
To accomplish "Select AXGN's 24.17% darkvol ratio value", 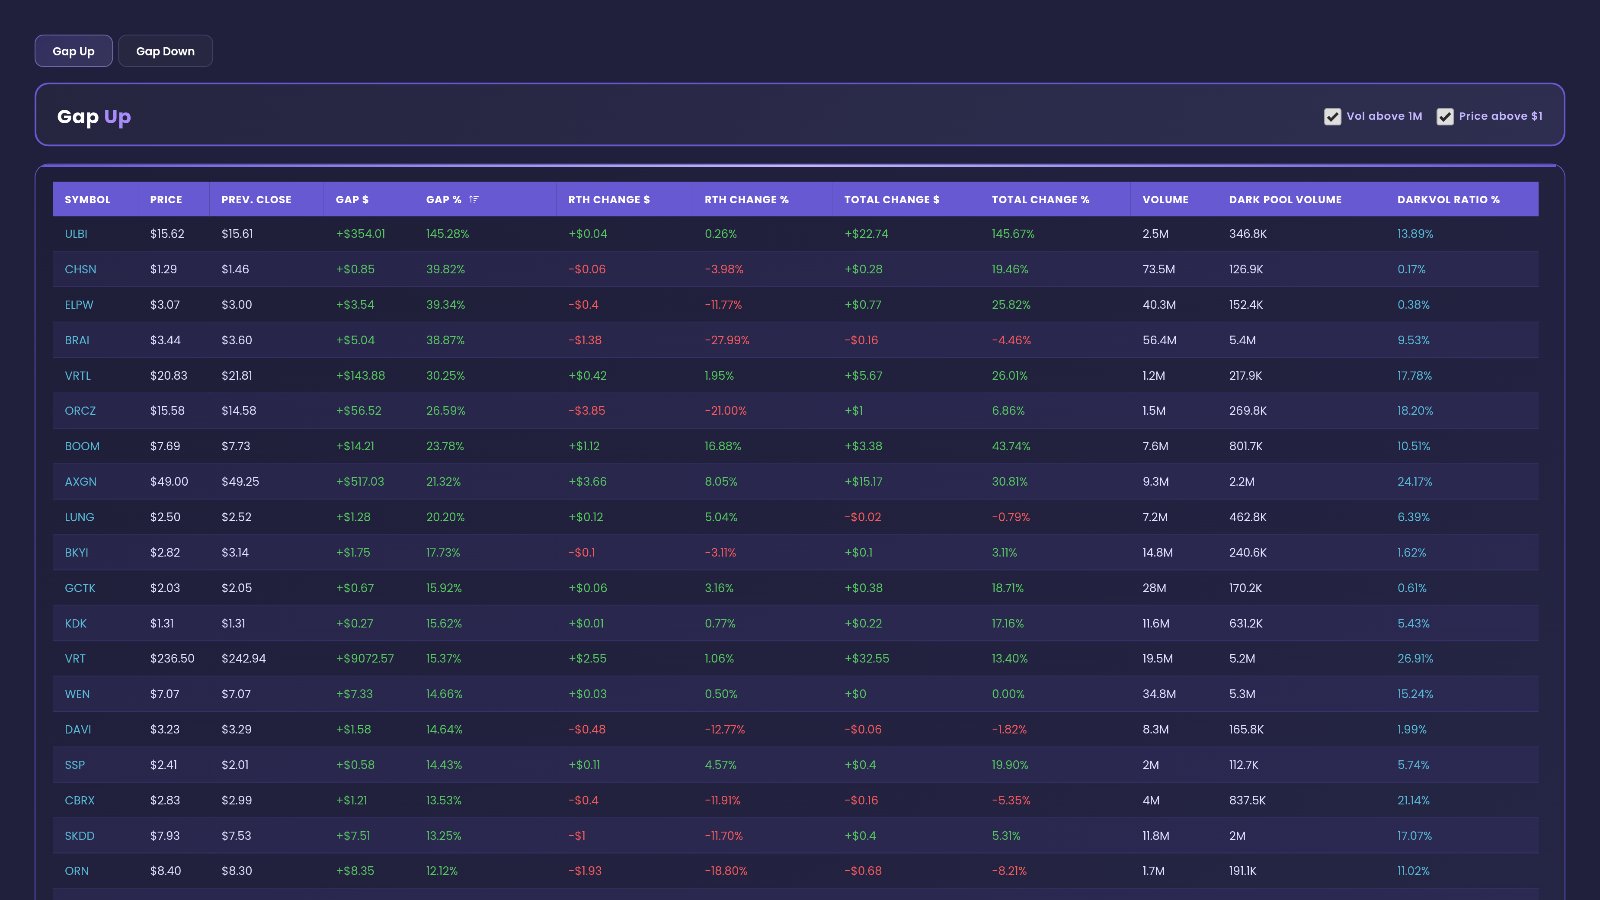I will pos(1415,482).
